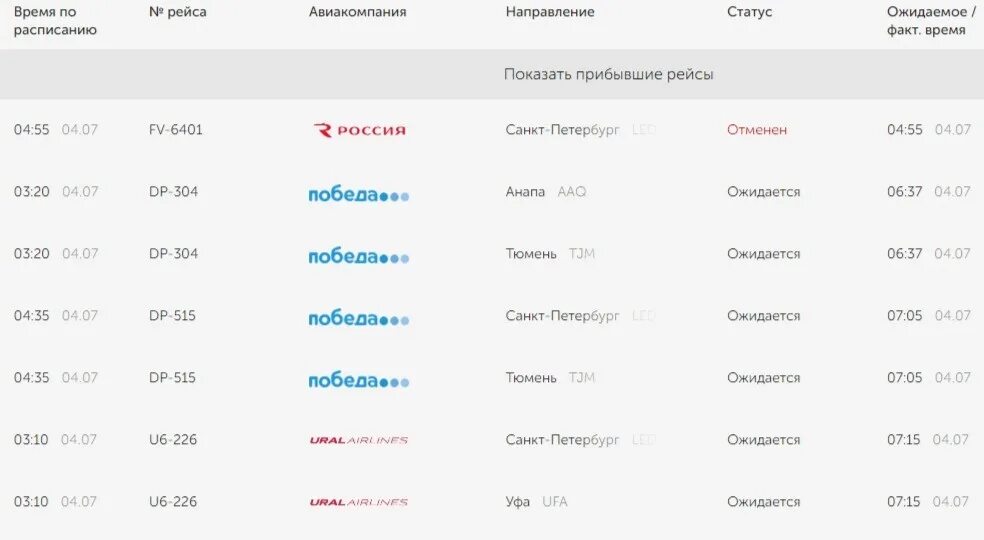This screenshot has height=540, width=984.
Task: Click flight number U6-226 to Уфа
Action: pos(173,502)
